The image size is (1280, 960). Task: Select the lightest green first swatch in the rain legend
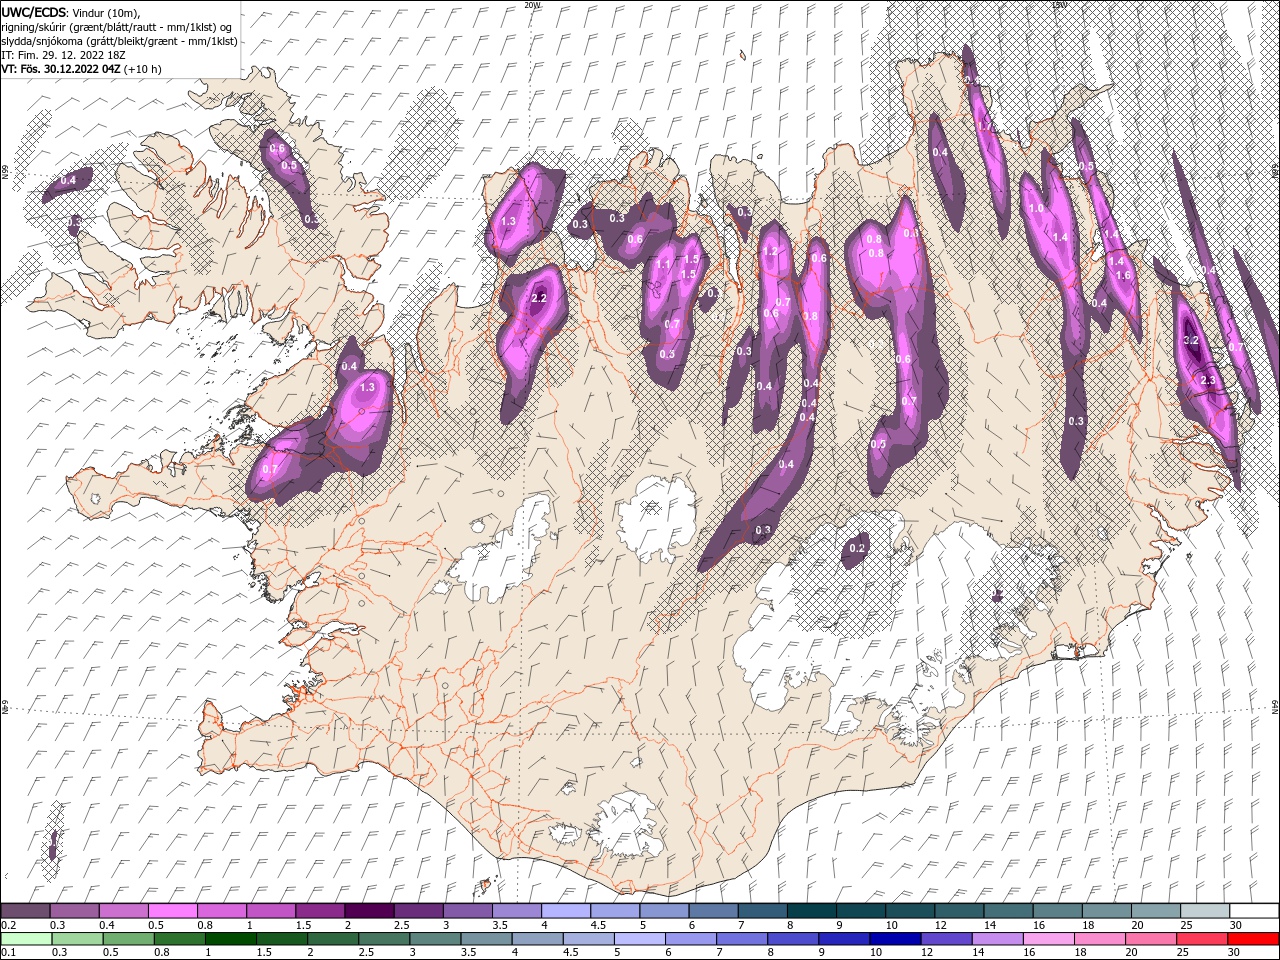26,939
